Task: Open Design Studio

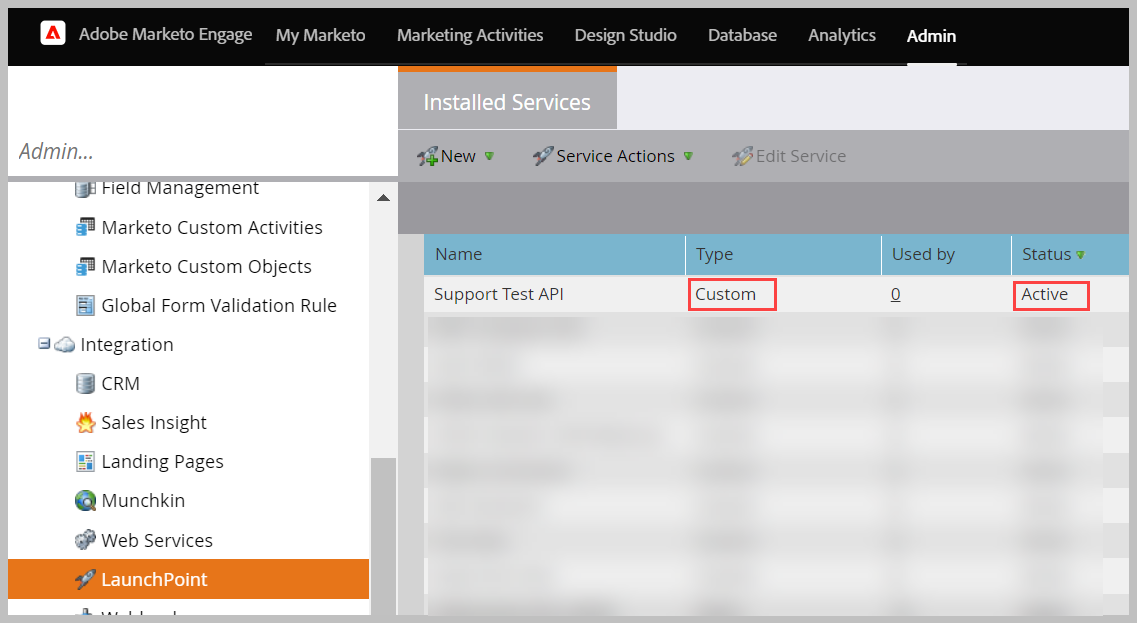Action: coord(626,35)
